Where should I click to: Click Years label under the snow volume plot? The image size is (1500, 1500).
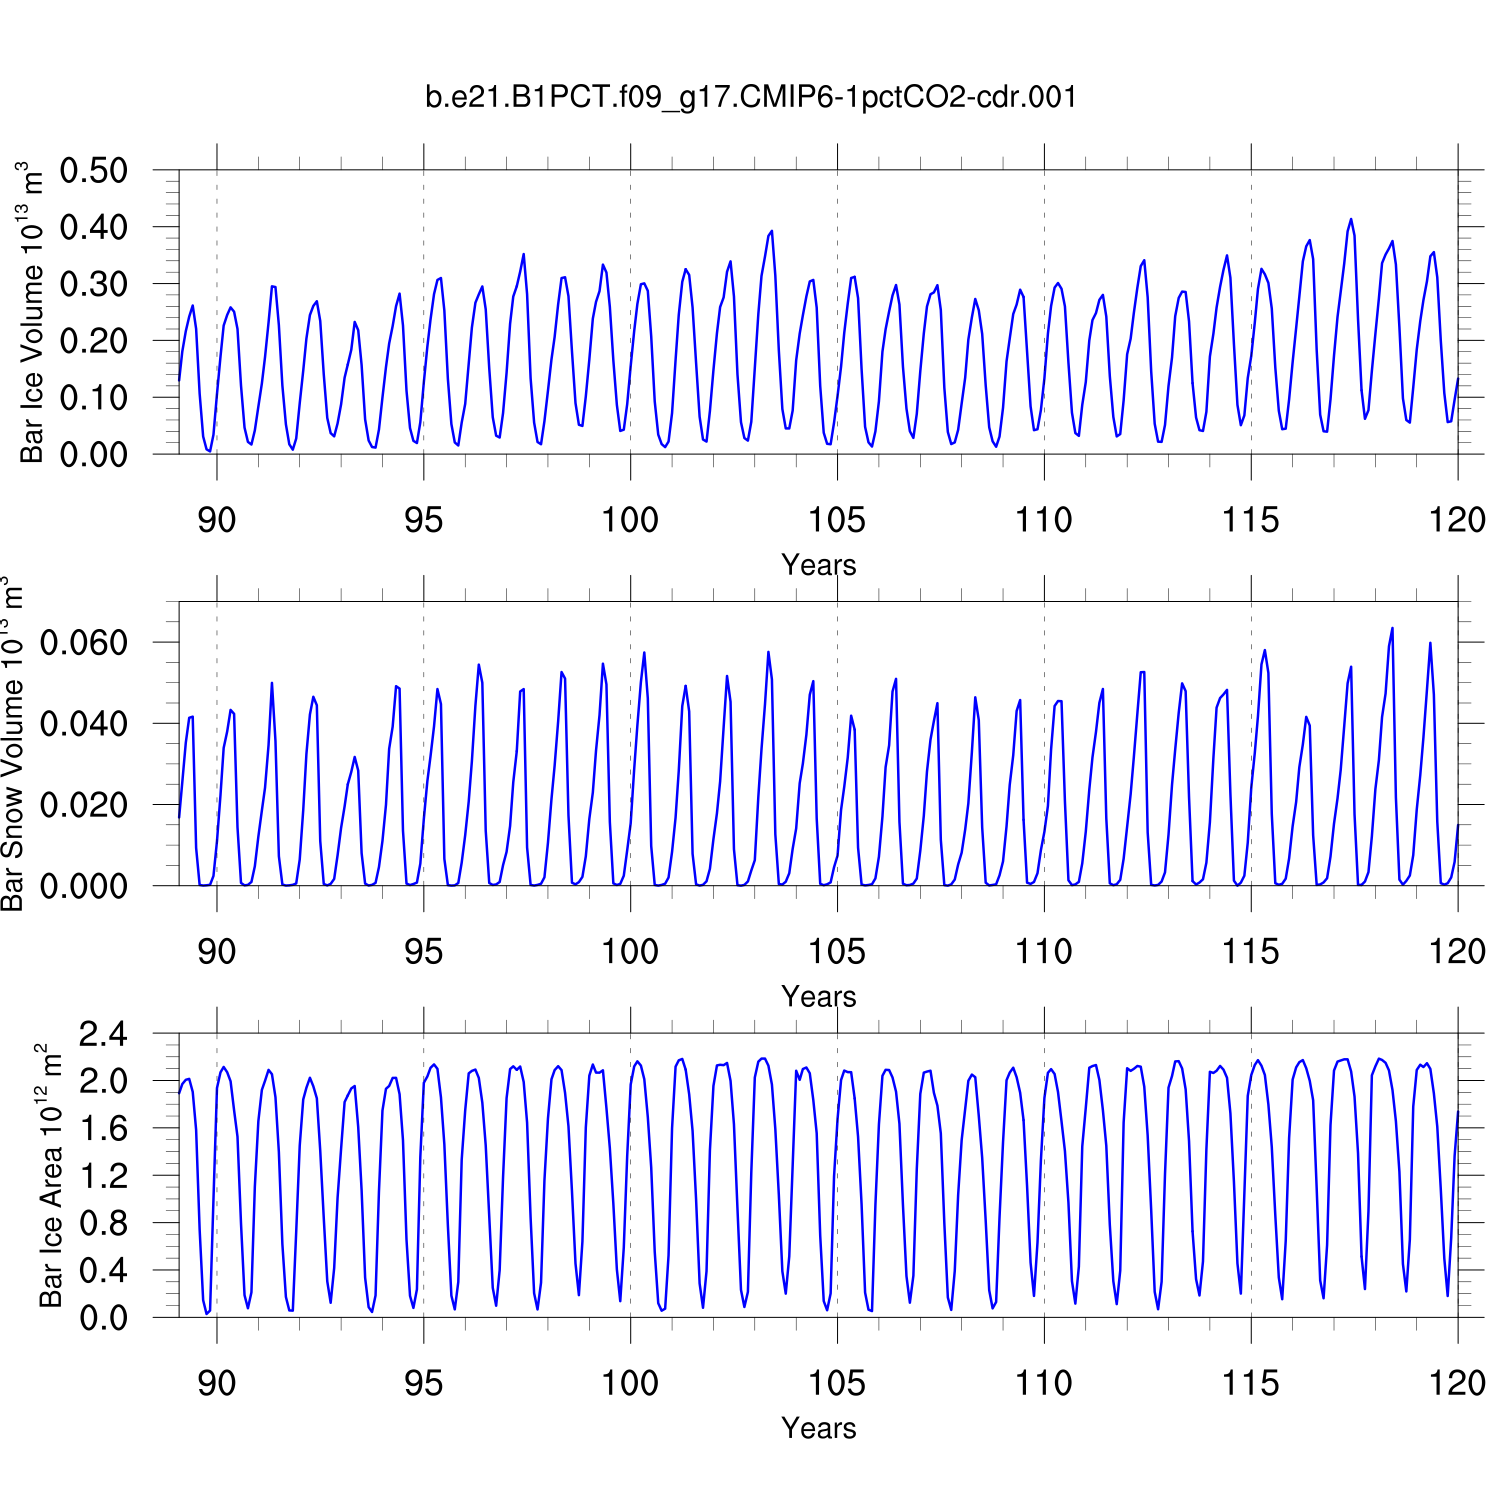(x=818, y=997)
